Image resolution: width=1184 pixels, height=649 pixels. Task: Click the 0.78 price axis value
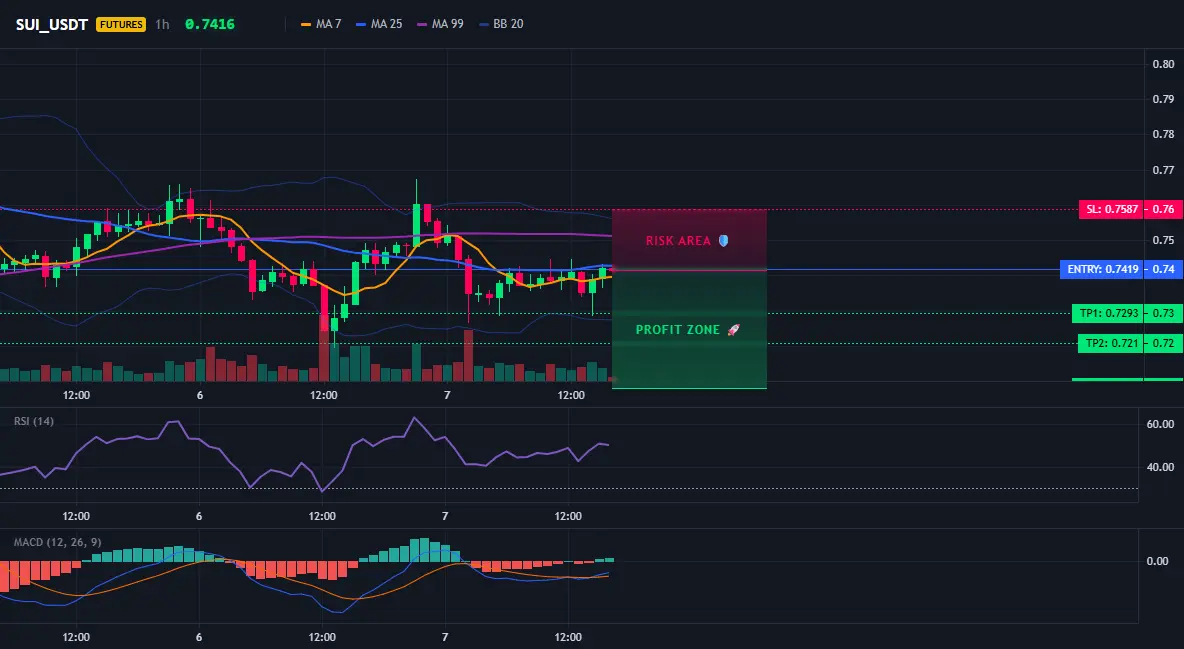(x=1163, y=134)
